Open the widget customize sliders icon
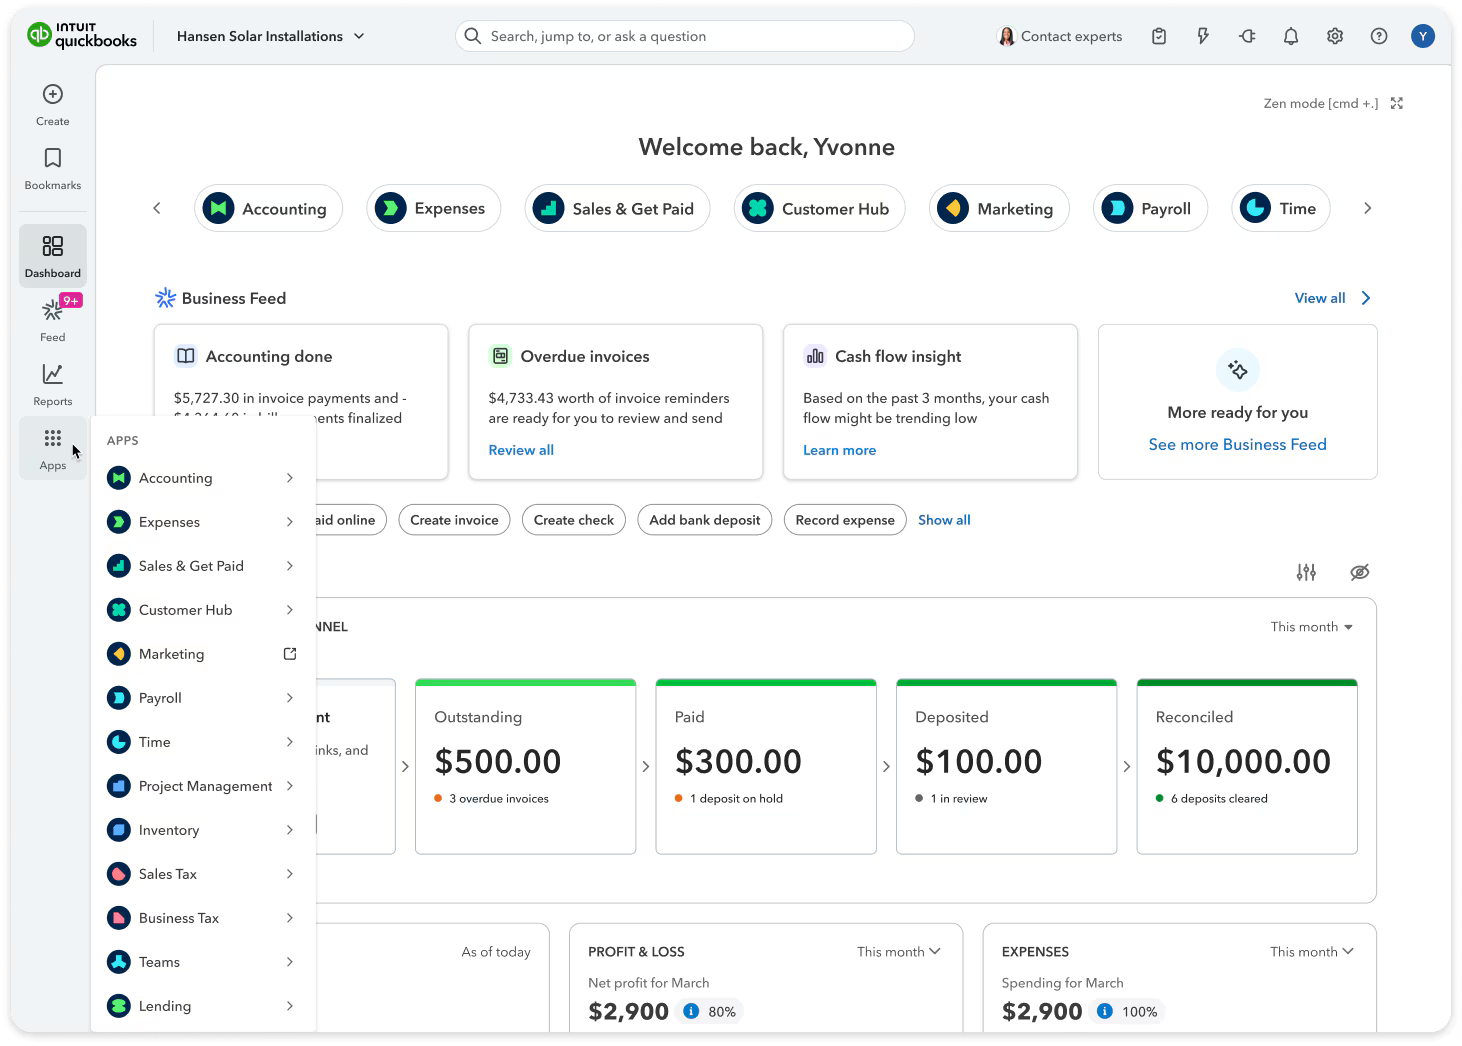 tap(1306, 572)
